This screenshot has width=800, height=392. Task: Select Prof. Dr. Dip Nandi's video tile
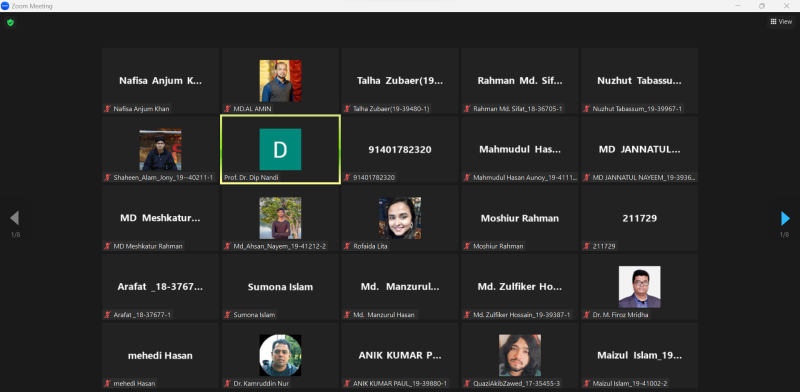point(280,149)
